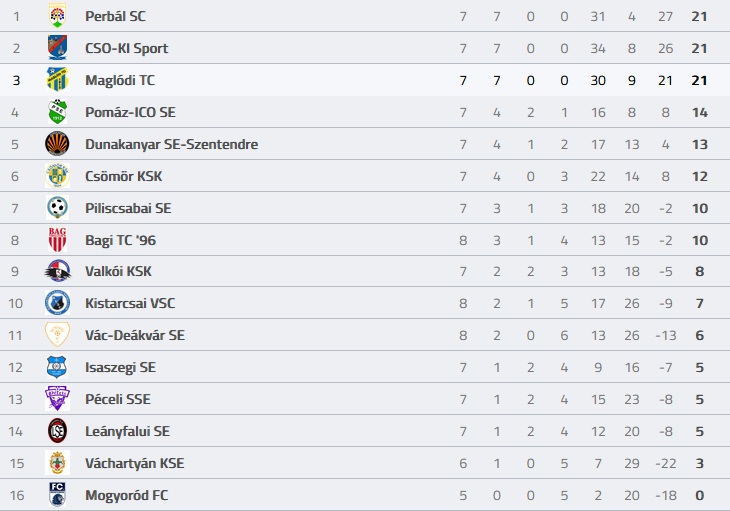This screenshot has width=730, height=511.
Task: Open the Maglódi TC crest icon
Action: coord(57,80)
